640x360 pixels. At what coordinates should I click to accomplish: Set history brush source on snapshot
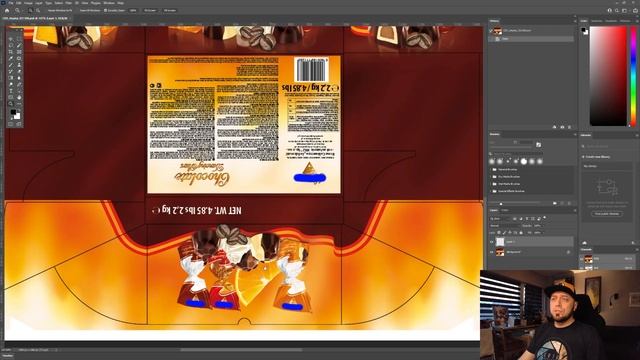(491, 30)
